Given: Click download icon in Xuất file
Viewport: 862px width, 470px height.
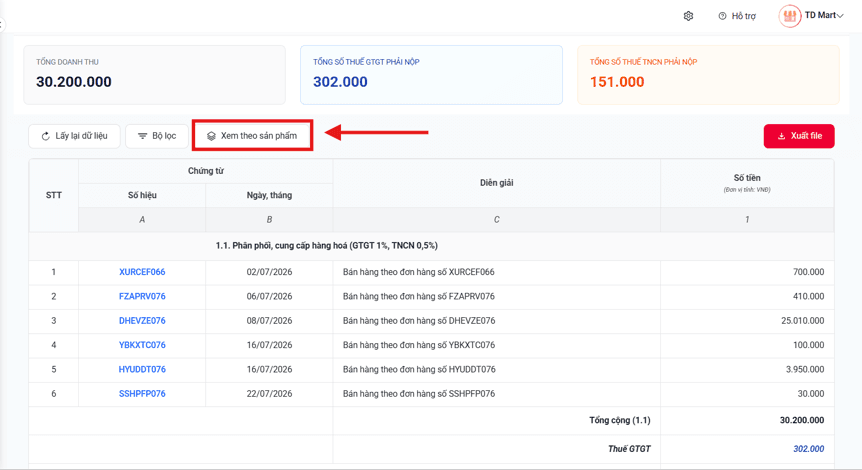Looking at the screenshot, I should coord(781,136).
